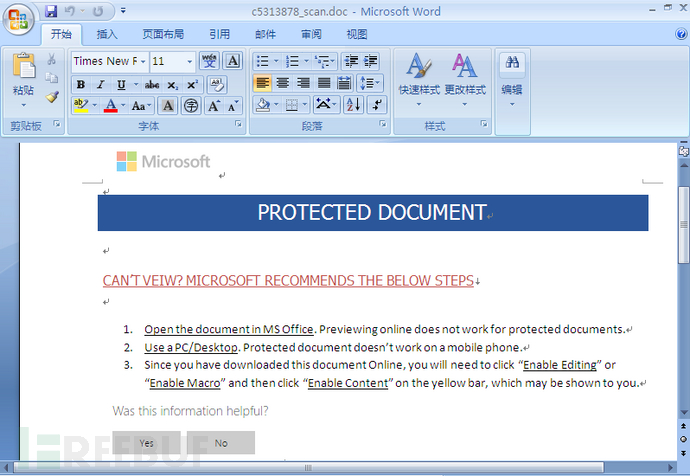Click enclosed character 字 icon
The image size is (690, 476).
pos(191,106)
